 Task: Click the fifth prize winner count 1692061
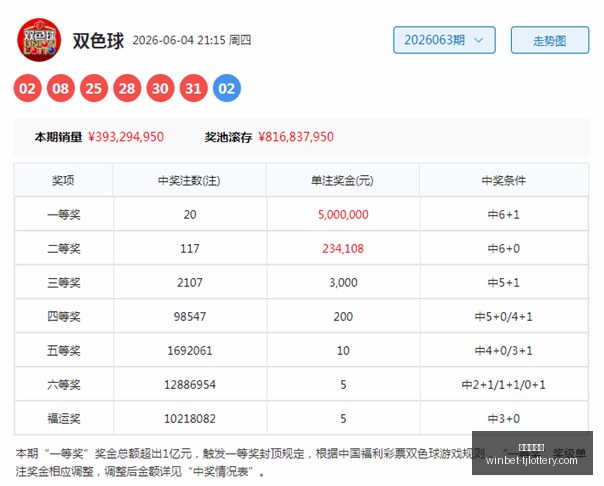point(190,351)
